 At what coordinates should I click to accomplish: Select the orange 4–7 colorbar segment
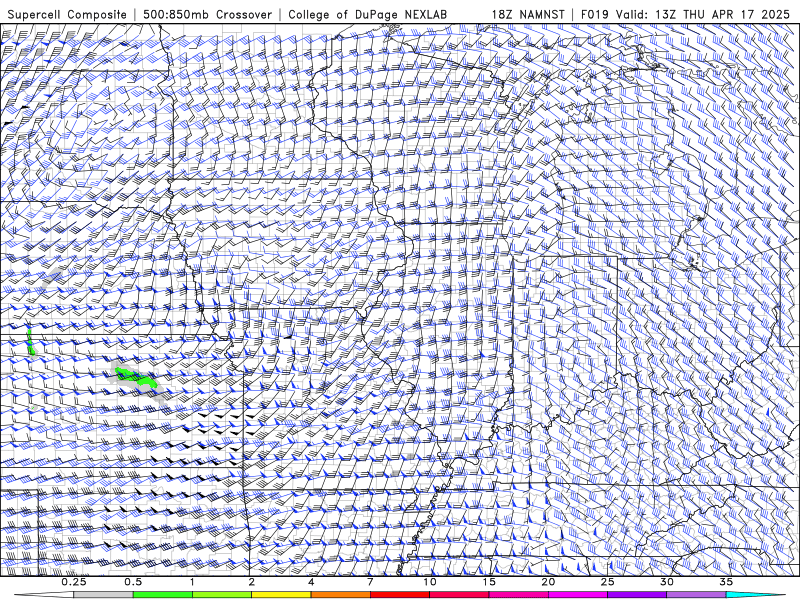pos(340,595)
